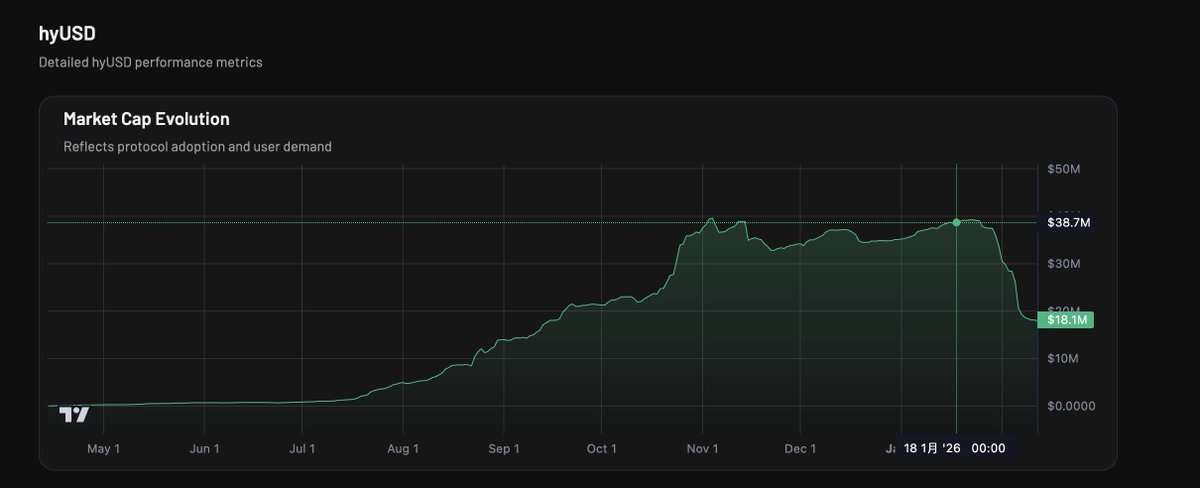This screenshot has width=1200, height=488.
Task: Click the Sep 1 time axis label
Action: coord(504,449)
